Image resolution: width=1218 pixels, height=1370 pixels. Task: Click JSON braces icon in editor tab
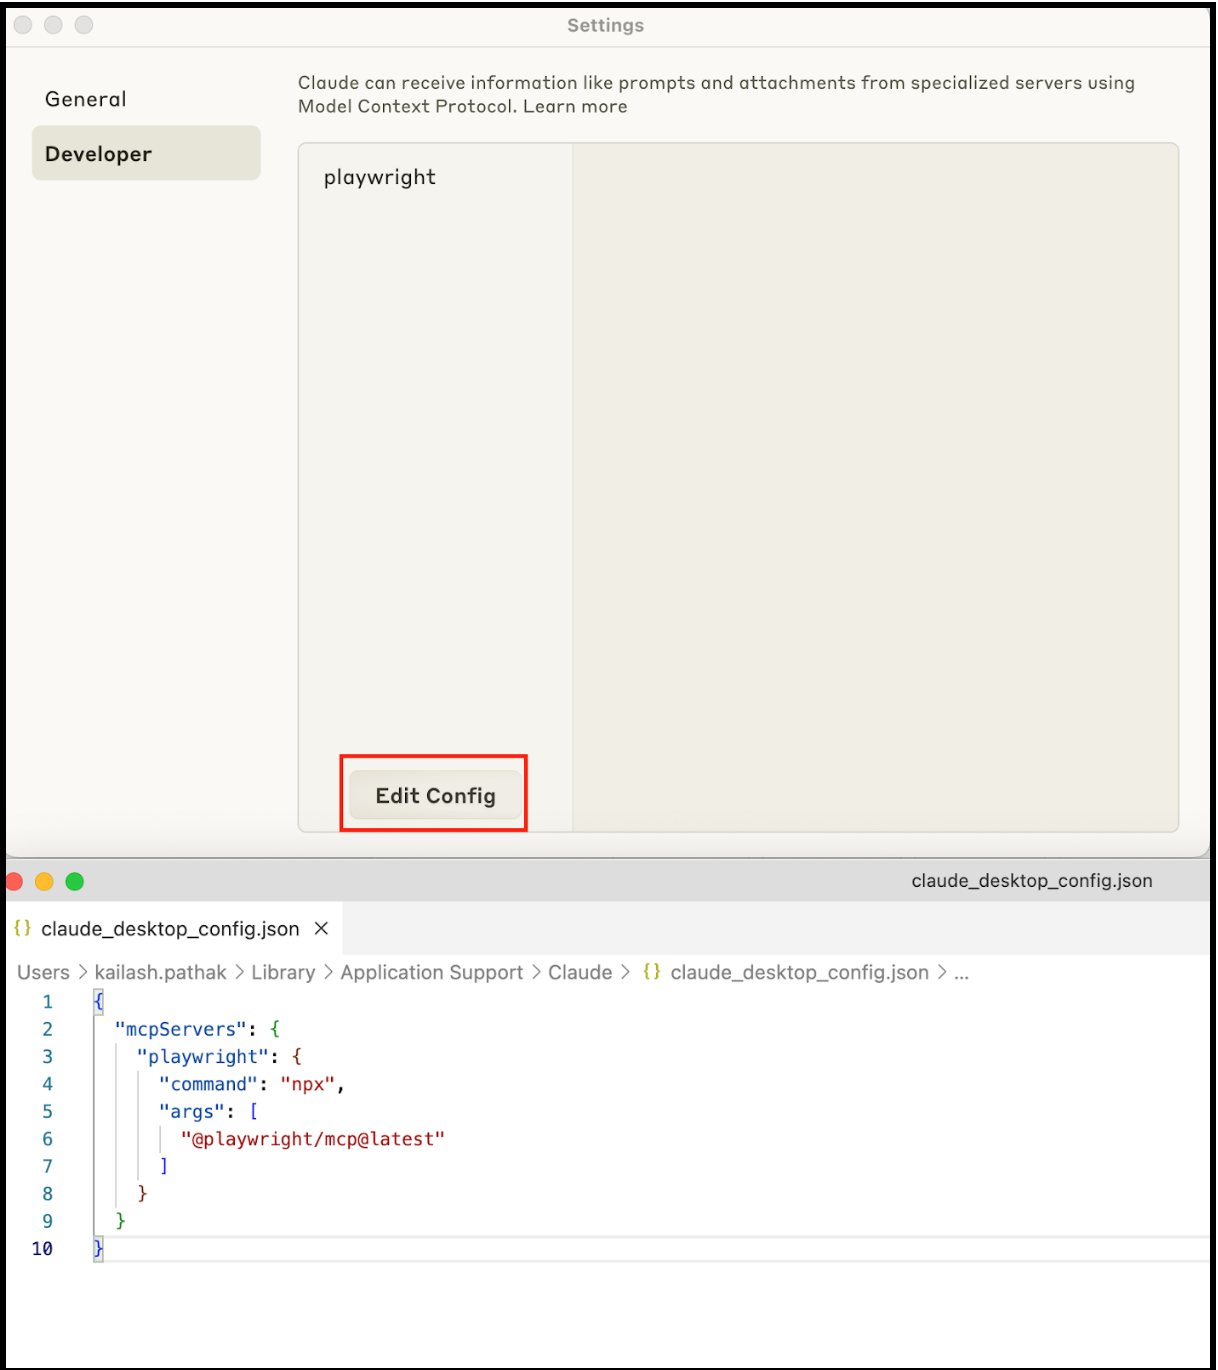click(x=23, y=929)
